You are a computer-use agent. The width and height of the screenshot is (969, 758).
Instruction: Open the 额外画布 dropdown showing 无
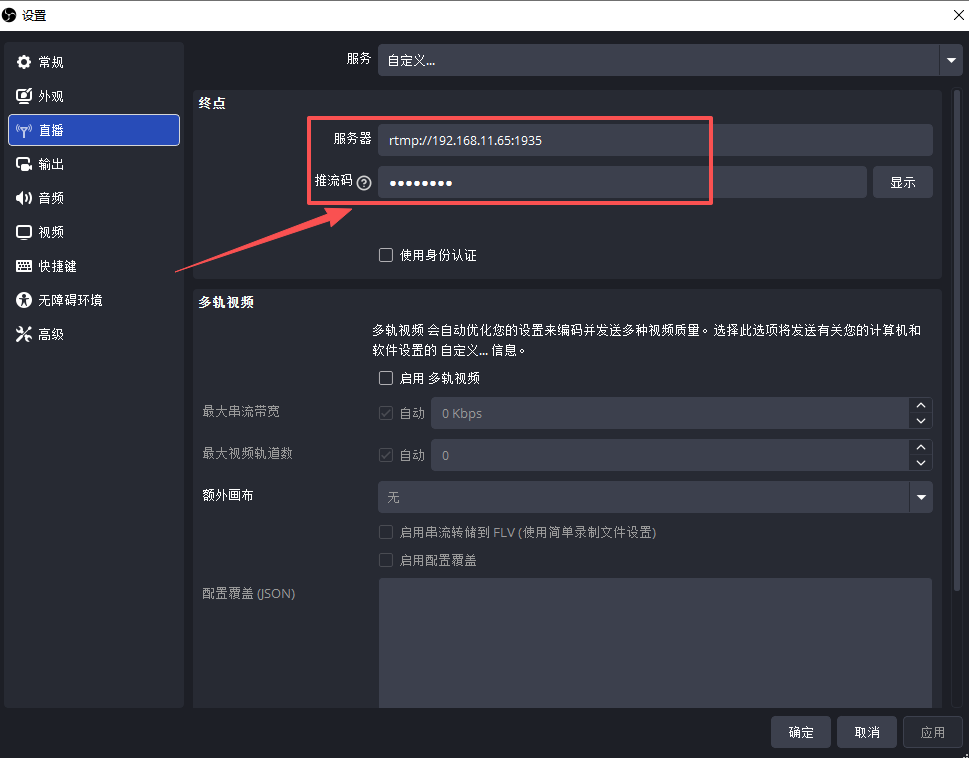pyautogui.click(x=657, y=497)
